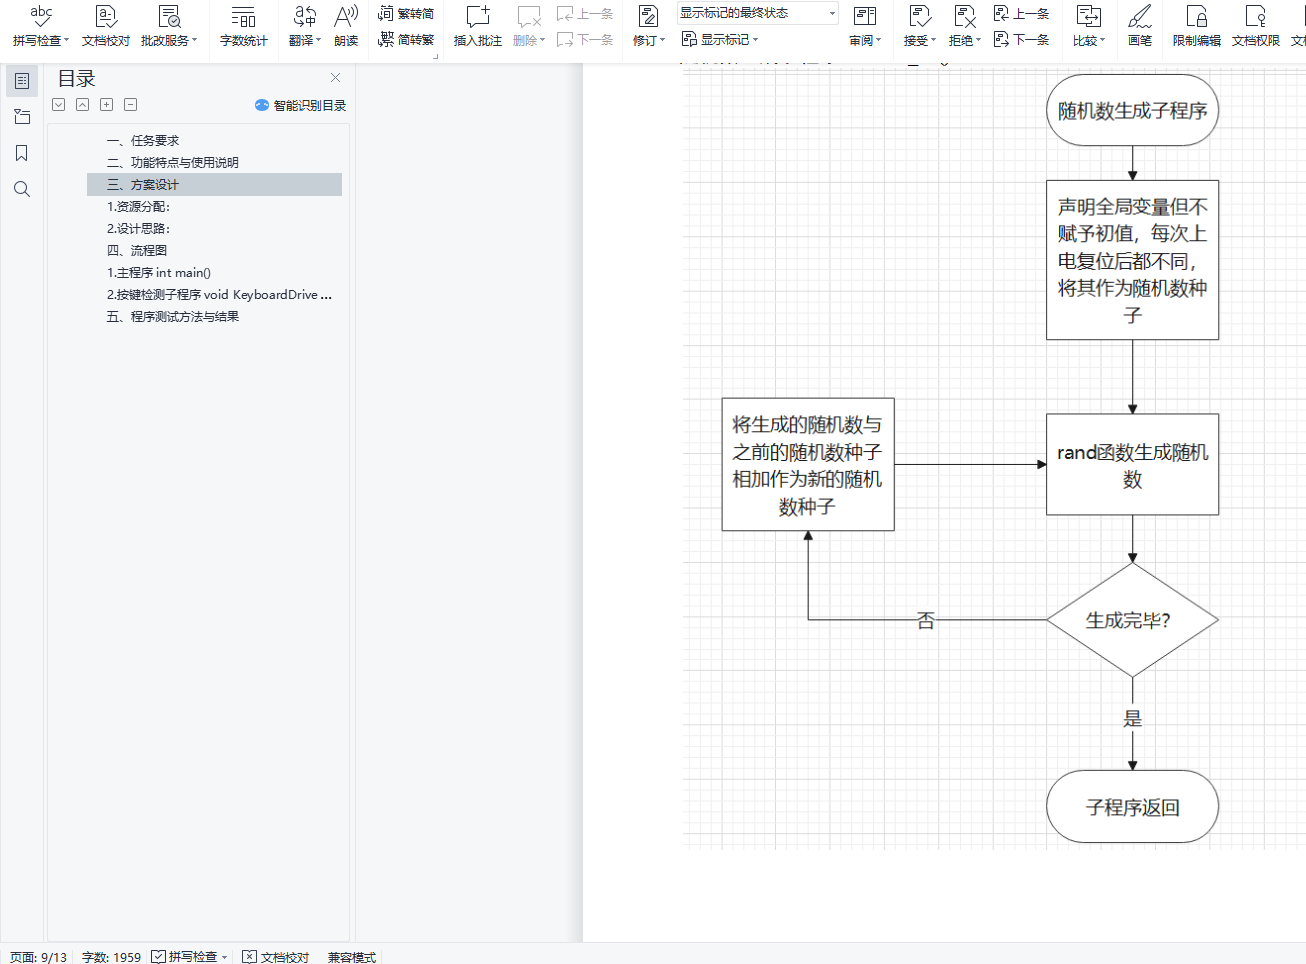Viewport: 1306px width, 964px height.
Task: Open the 翻译 dropdown arrow
Action: [x=319, y=41]
